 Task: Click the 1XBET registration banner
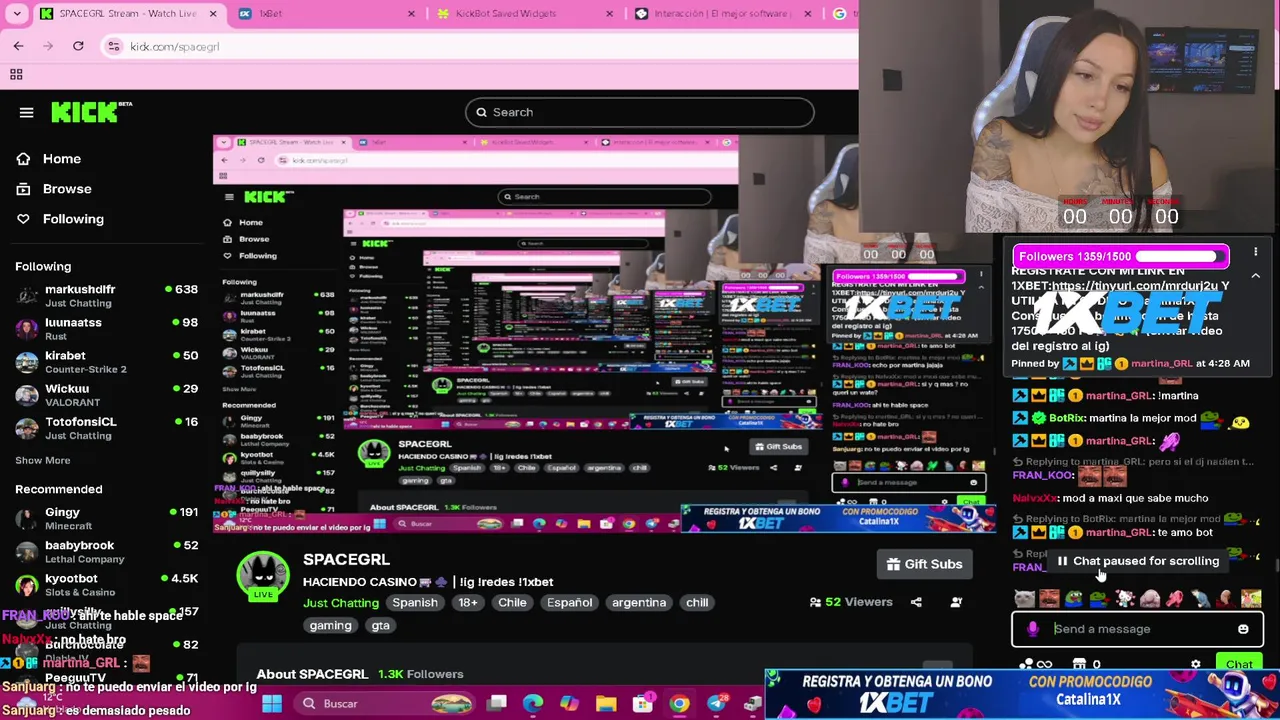(1022, 693)
